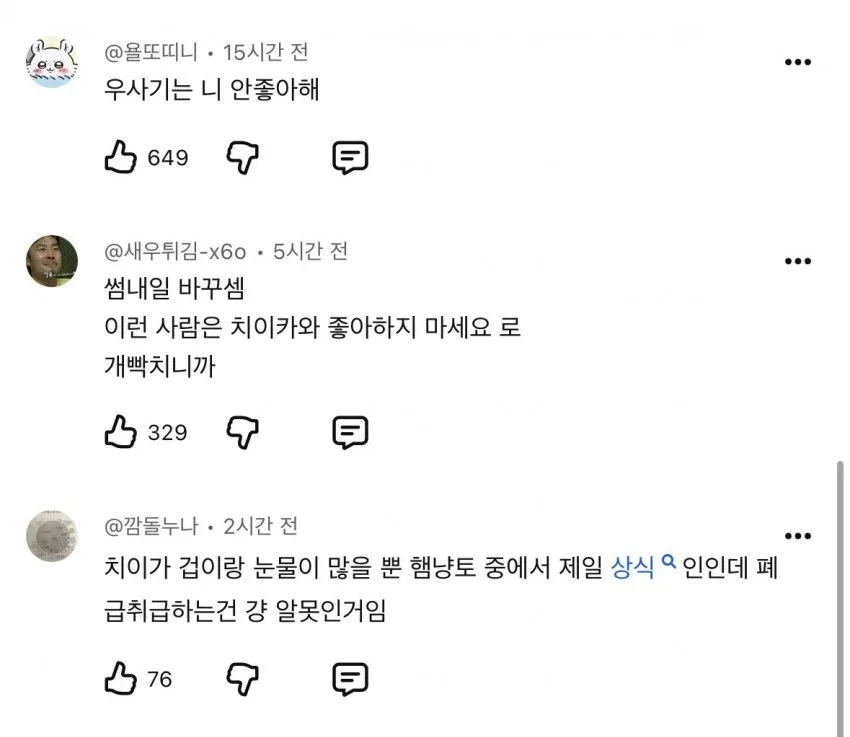Open more options for @깜돌누나 comment

click(x=798, y=536)
